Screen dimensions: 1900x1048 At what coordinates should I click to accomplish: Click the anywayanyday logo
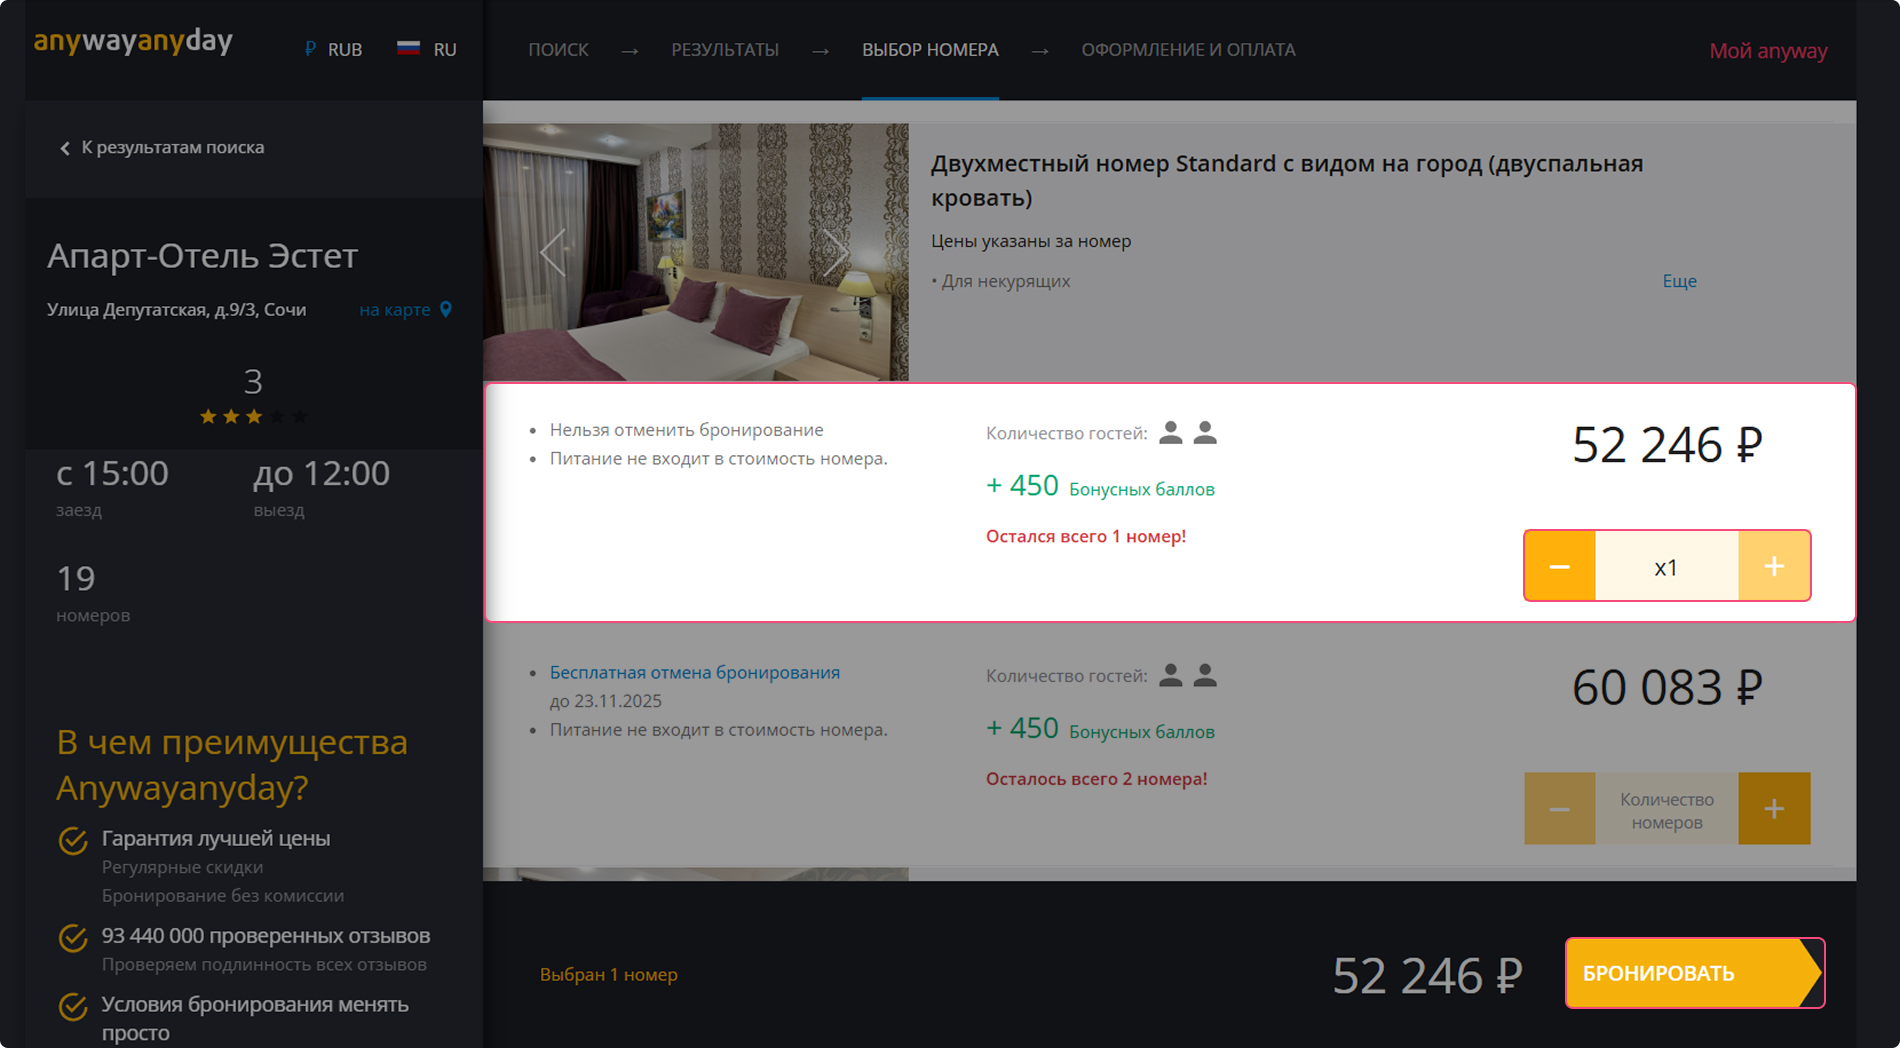(133, 42)
